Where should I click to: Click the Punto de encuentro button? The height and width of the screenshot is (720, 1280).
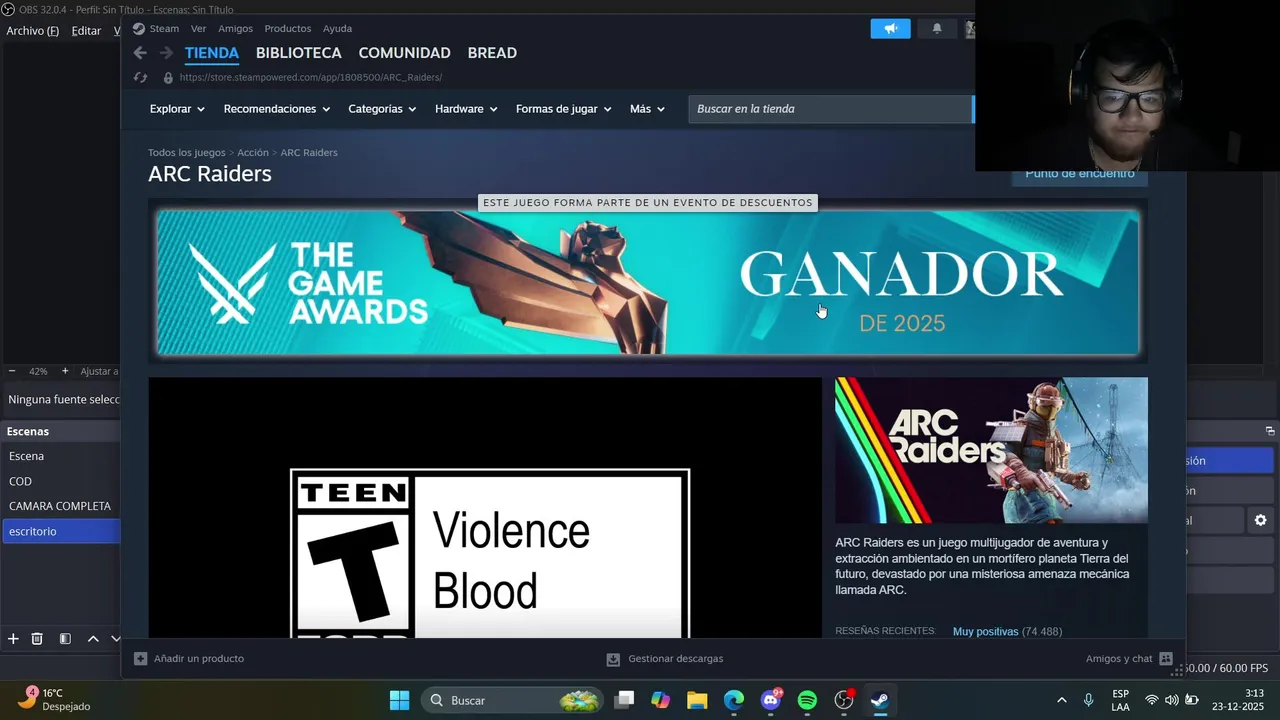click(x=1080, y=175)
